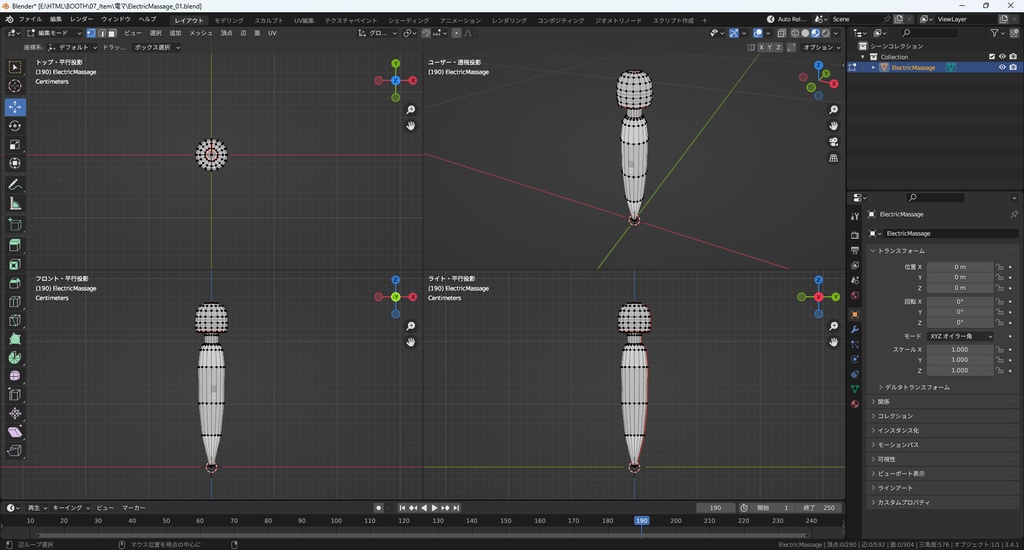This screenshot has height=550, width=1024.
Task: Select the Move tool in the left toolbar
Action: (x=15, y=106)
